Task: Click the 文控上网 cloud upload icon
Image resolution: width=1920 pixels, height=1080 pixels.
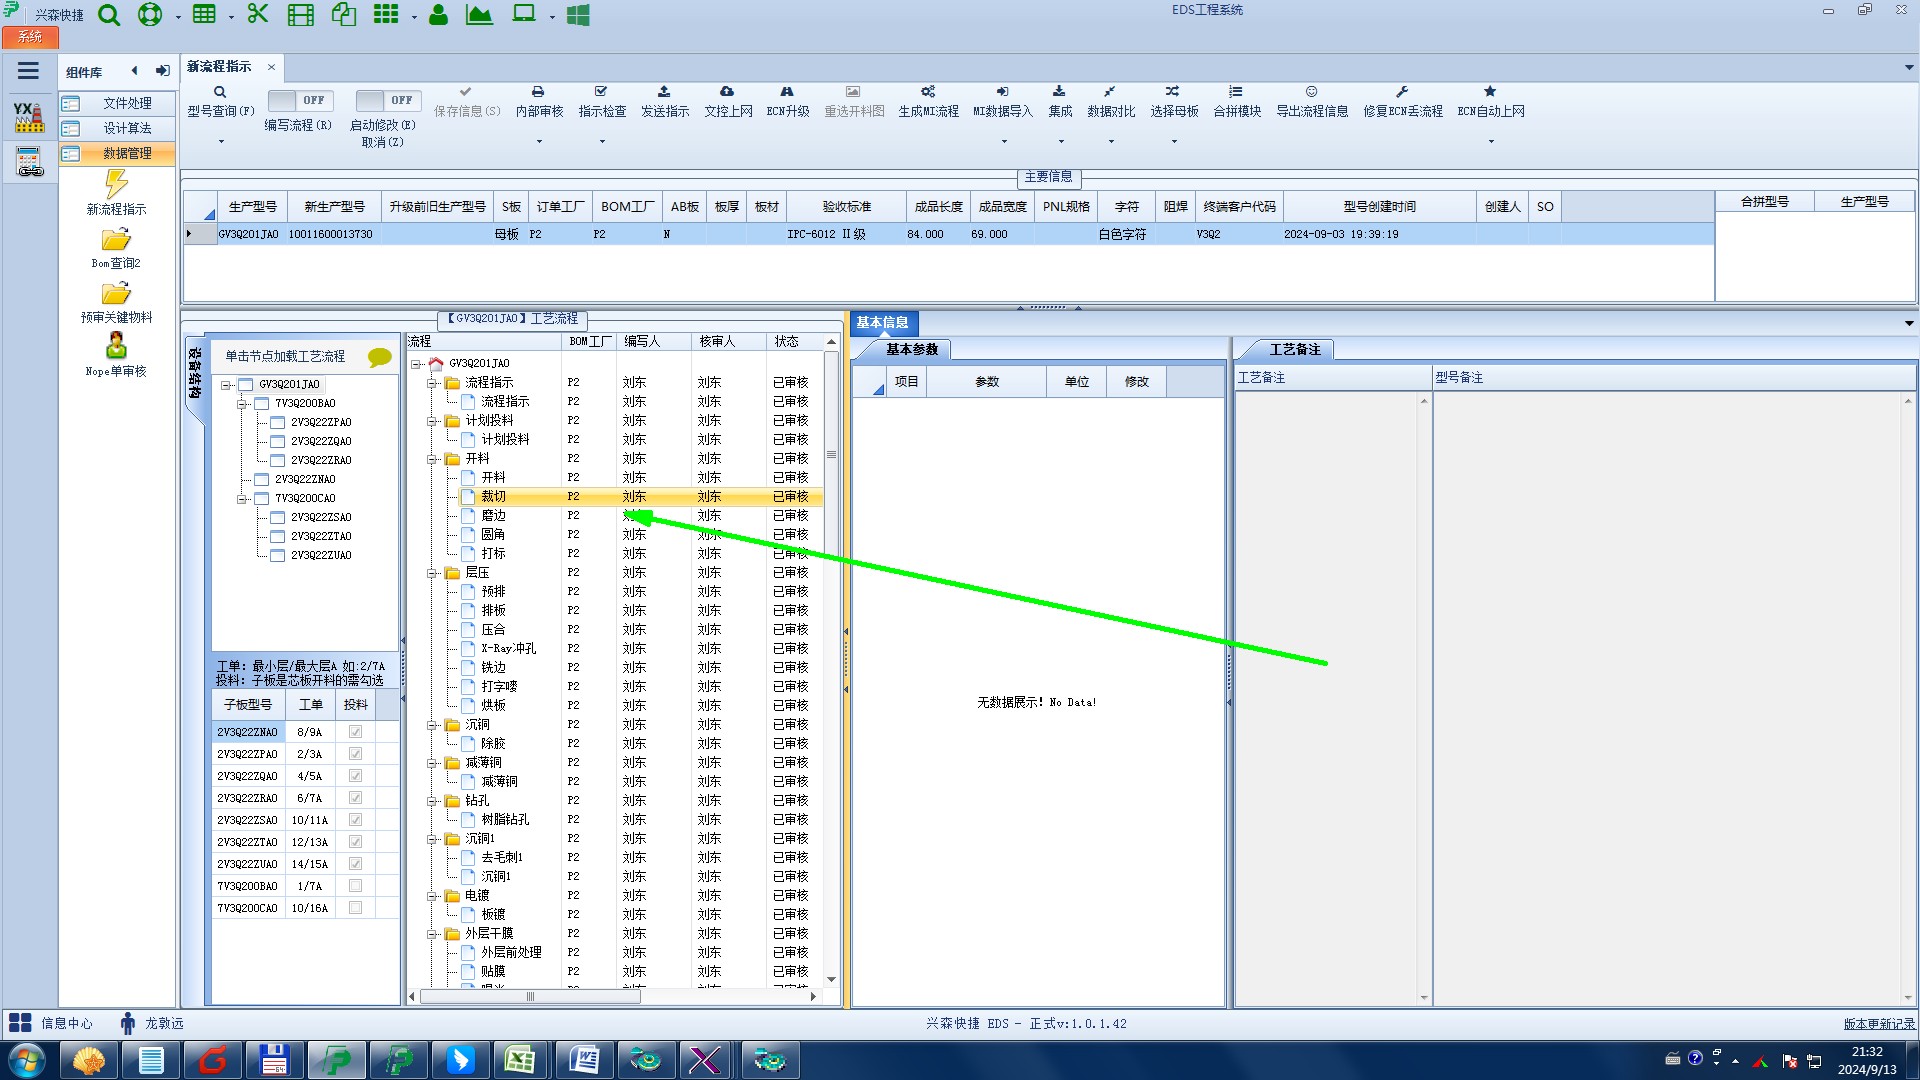Action: (727, 92)
